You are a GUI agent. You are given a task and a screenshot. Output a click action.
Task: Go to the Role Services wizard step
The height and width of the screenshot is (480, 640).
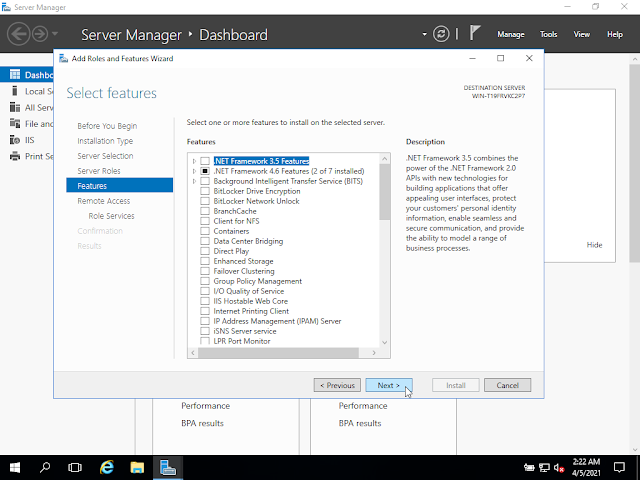pos(111,216)
